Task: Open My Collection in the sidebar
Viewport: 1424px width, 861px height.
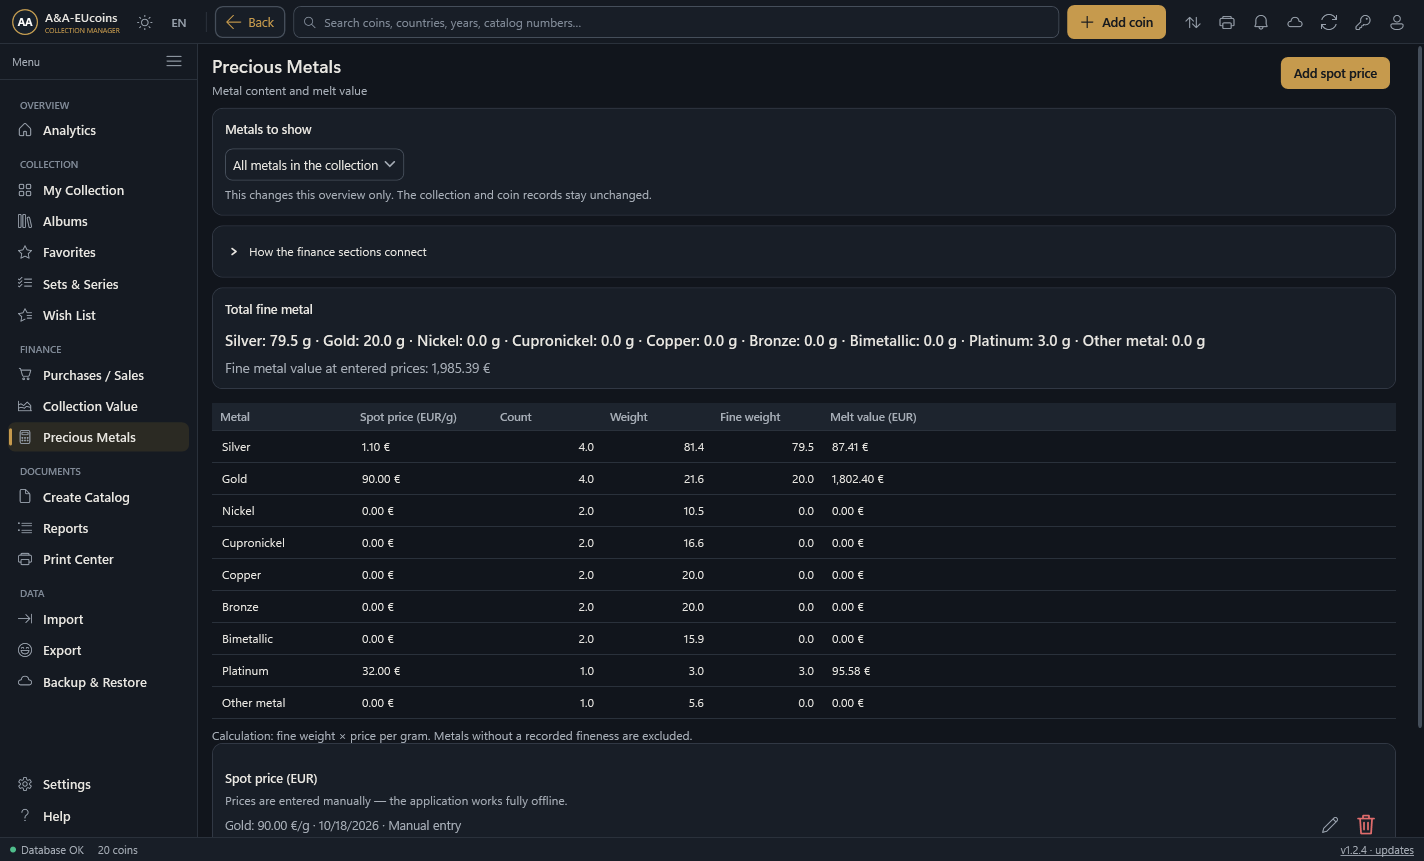Action: (x=98, y=190)
